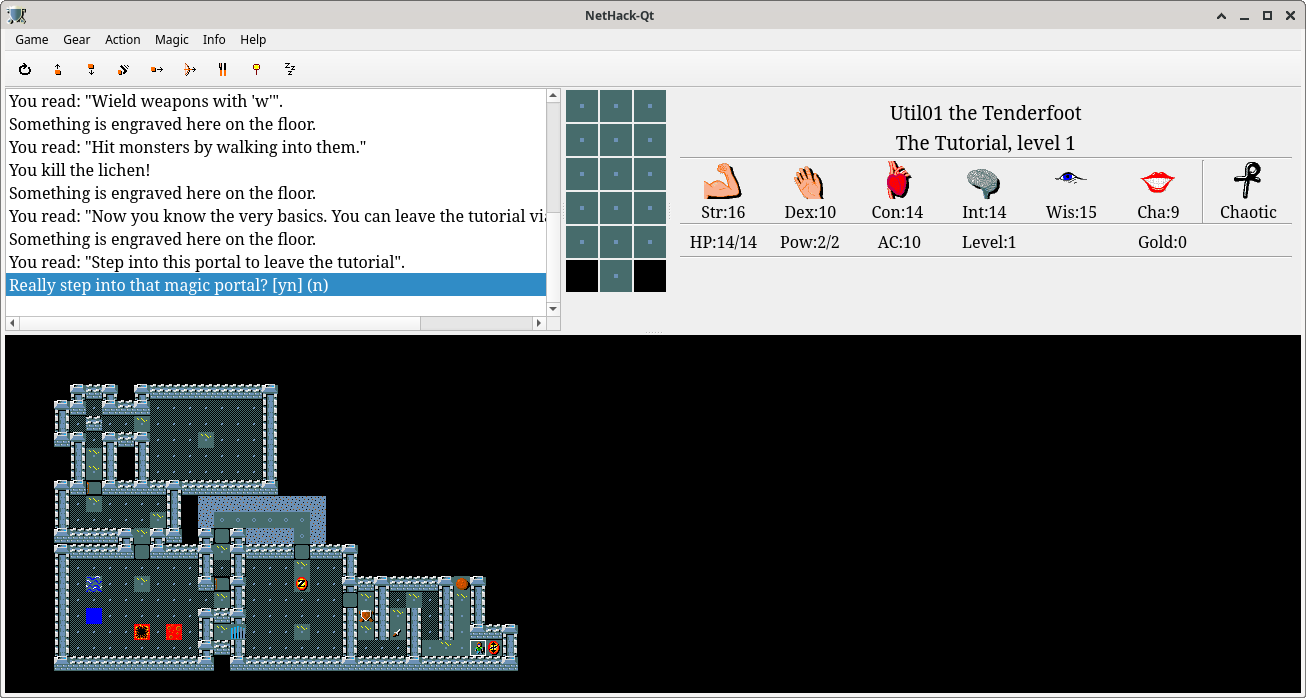Click the 'Hit monsters by walking into them' message
This screenshot has height=698, width=1306.
click(276, 148)
